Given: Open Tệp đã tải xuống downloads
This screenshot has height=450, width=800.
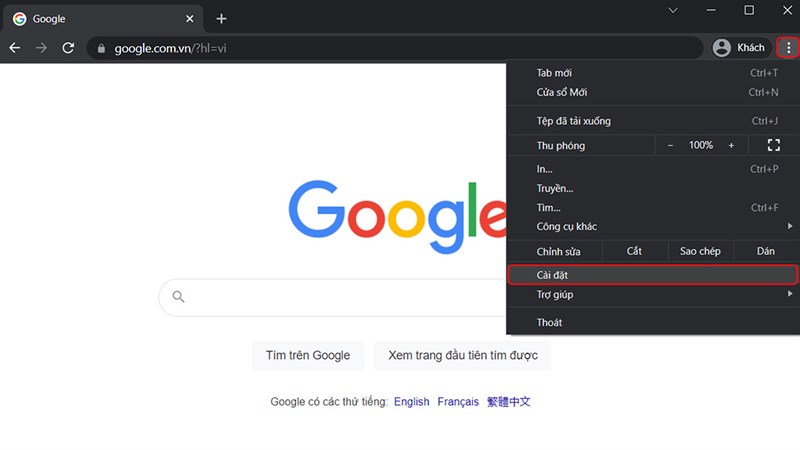Looking at the screenshot, I should (x=653, y=121).
